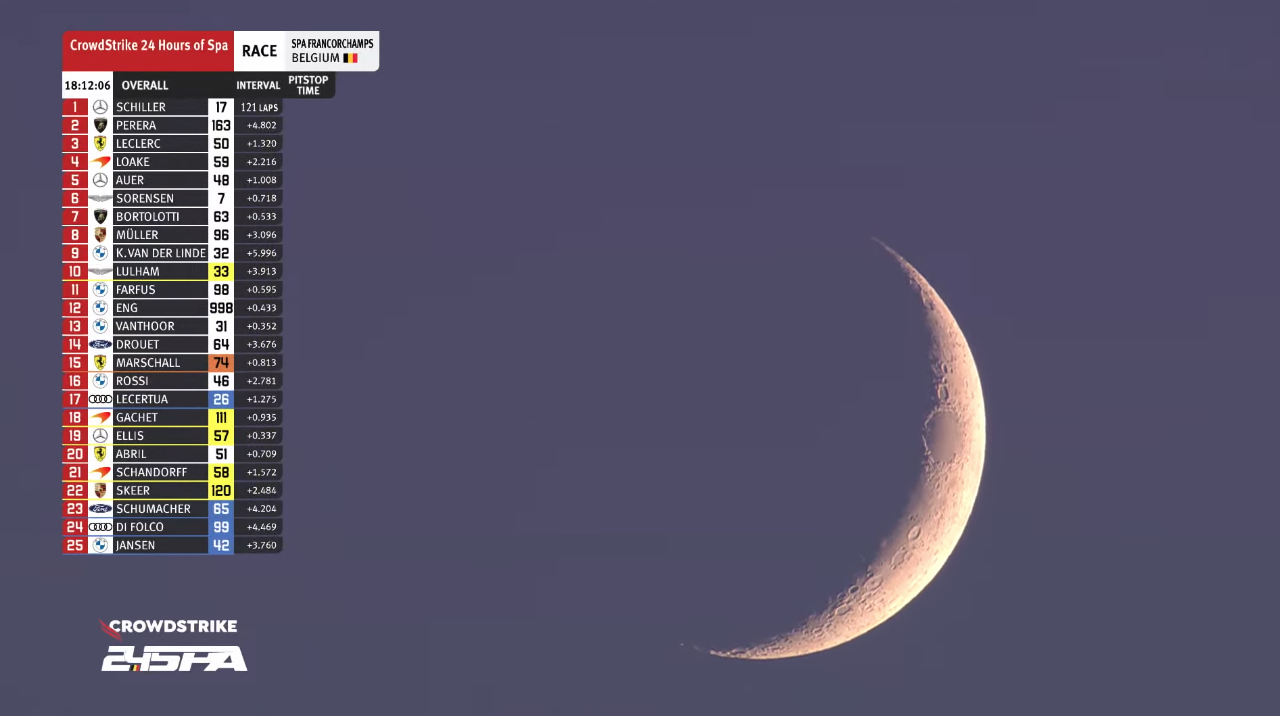Click the Ford logo beside SCHUMACHER

click(x=100, y=508)
